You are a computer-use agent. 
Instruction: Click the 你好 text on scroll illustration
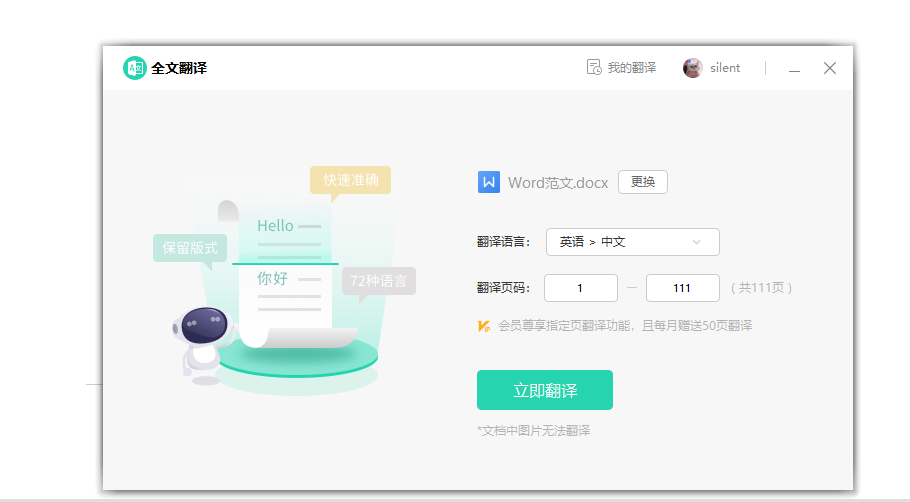tap(272, 279)
